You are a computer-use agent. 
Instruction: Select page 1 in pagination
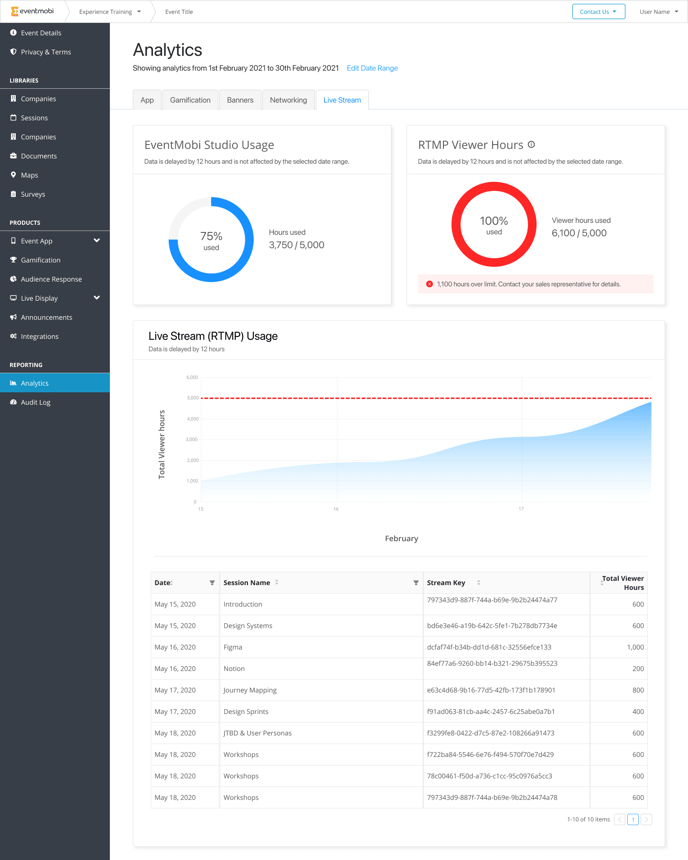(633, 819)
